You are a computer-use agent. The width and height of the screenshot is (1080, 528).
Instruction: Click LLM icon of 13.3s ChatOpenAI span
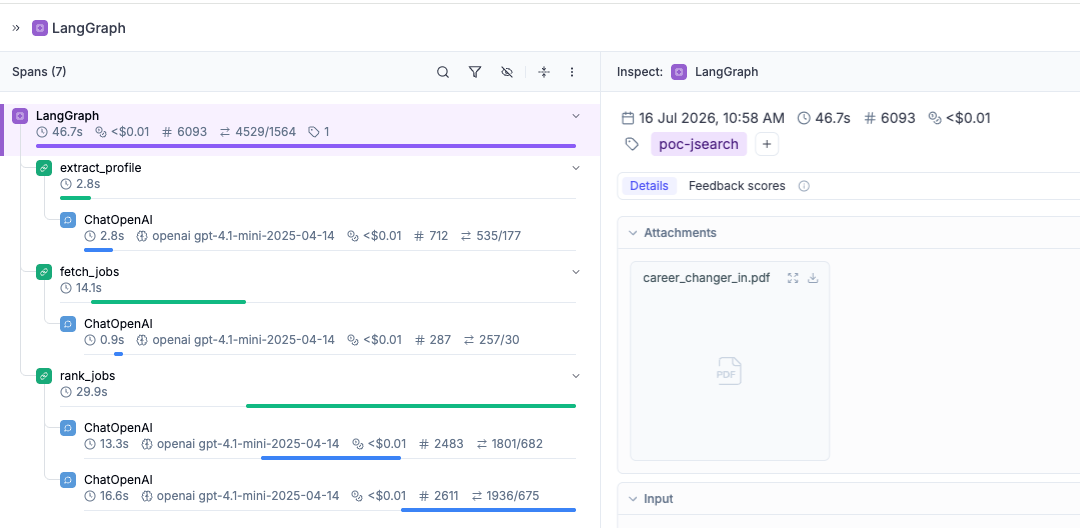point(68,427)
